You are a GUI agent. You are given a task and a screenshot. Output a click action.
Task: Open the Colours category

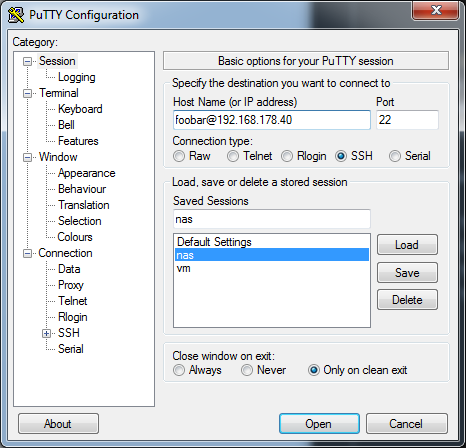click(x=75, y=237)
